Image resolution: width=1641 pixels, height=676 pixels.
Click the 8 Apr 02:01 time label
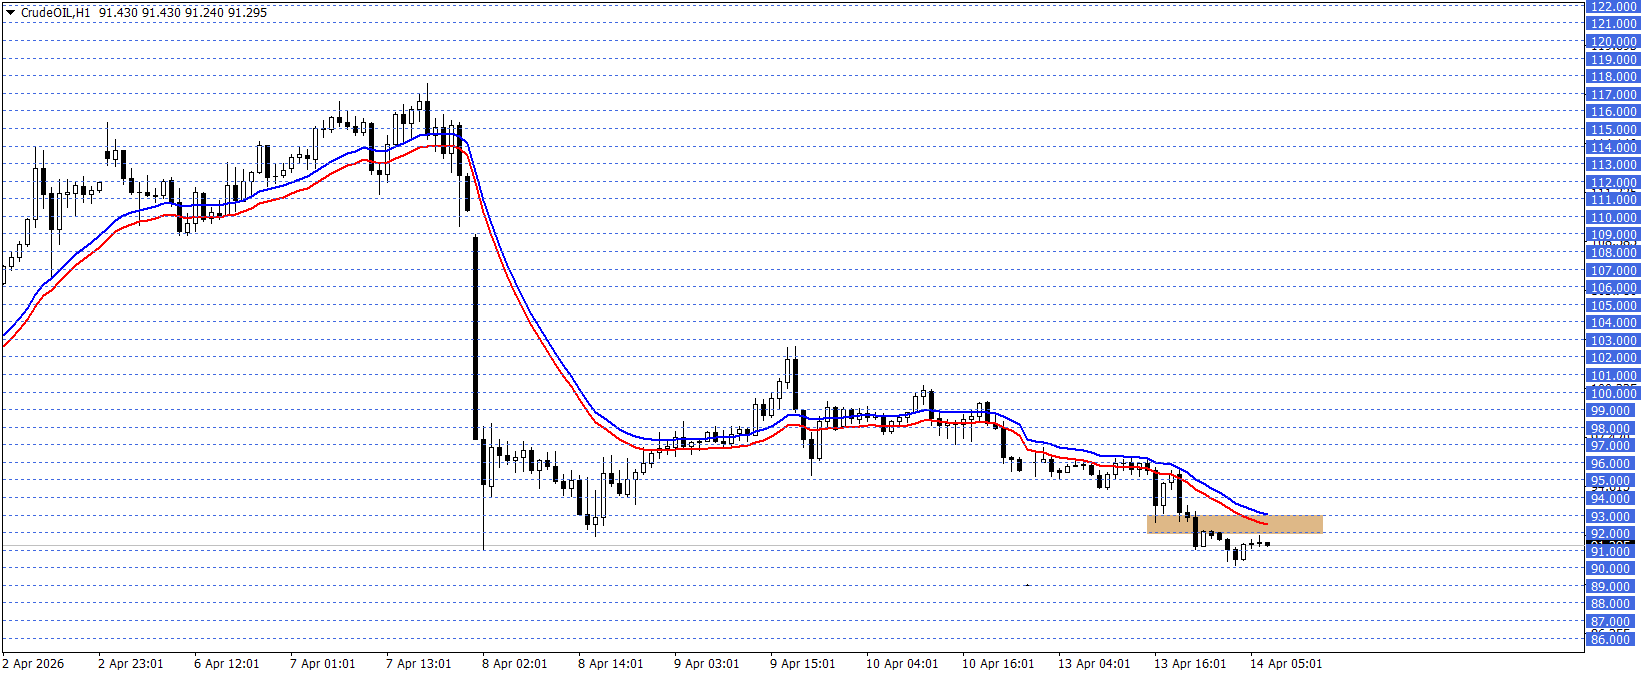click(x=514, y=664)
